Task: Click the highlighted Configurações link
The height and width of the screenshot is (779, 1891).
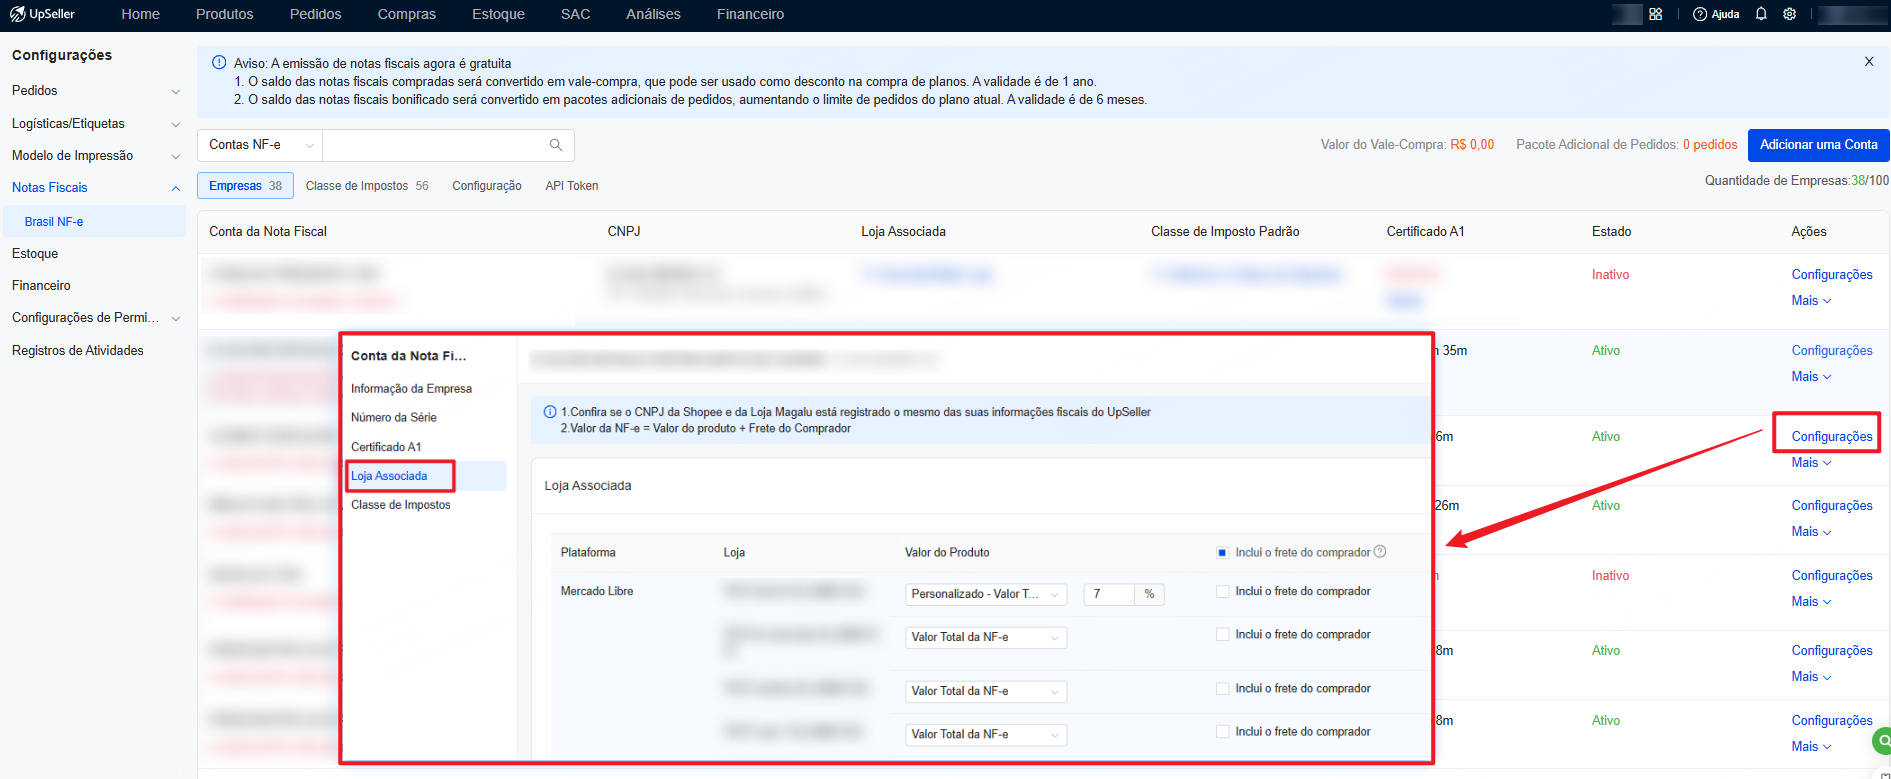Action: tap(1831, 437)
